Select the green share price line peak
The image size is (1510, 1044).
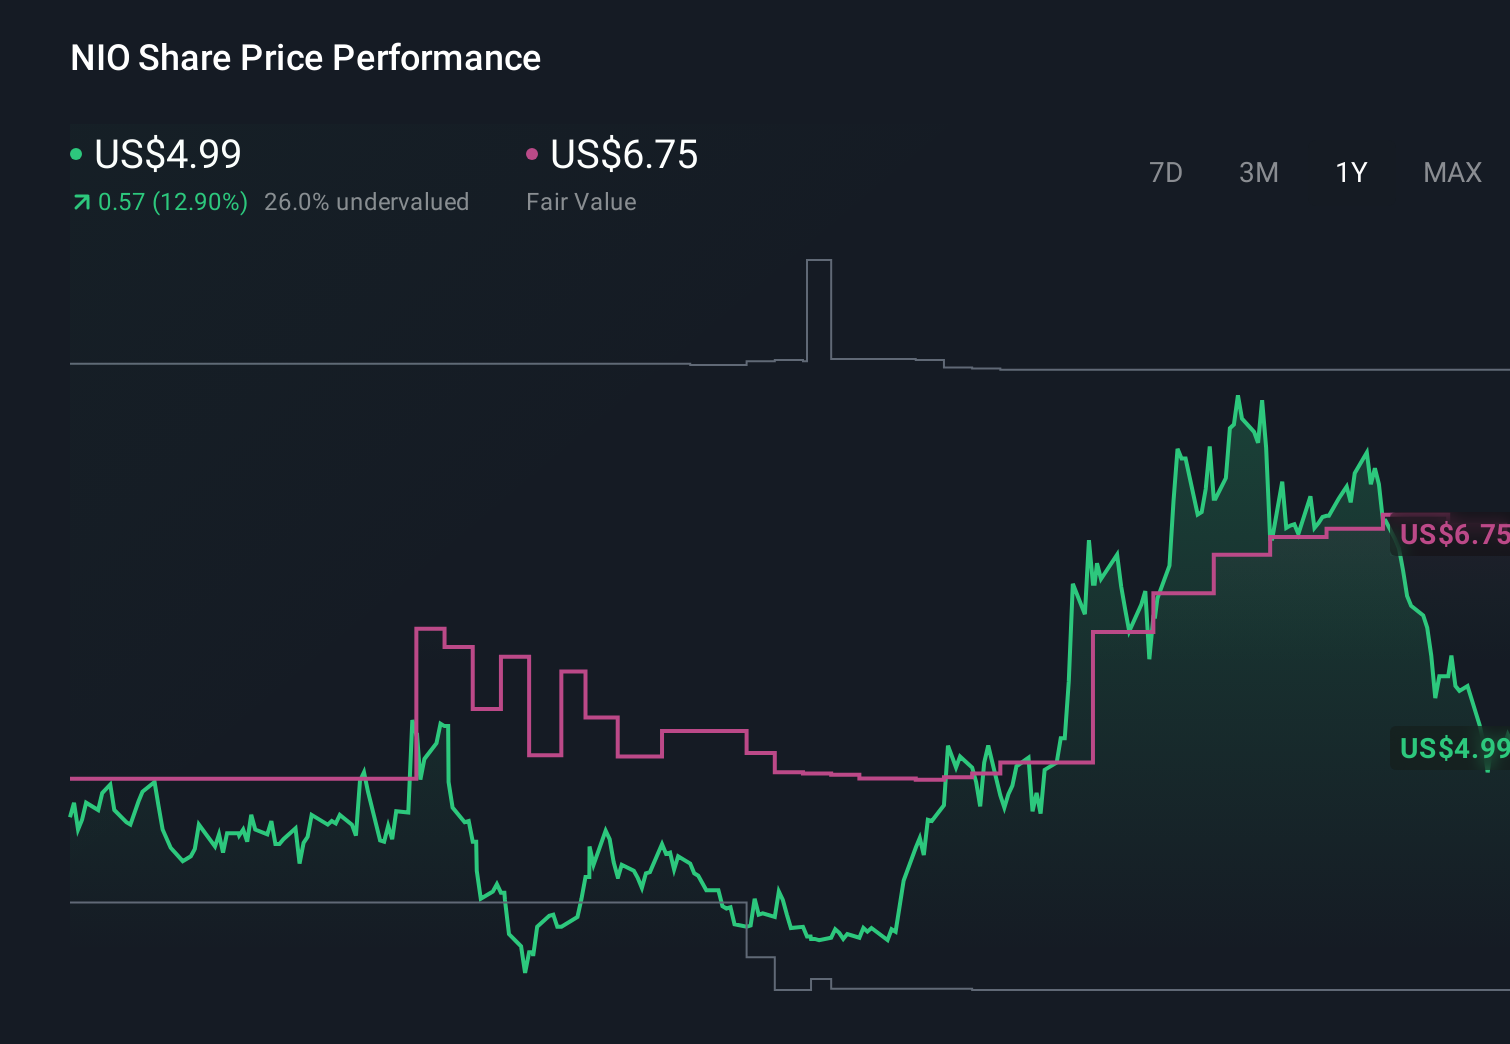coord(1240,395)
